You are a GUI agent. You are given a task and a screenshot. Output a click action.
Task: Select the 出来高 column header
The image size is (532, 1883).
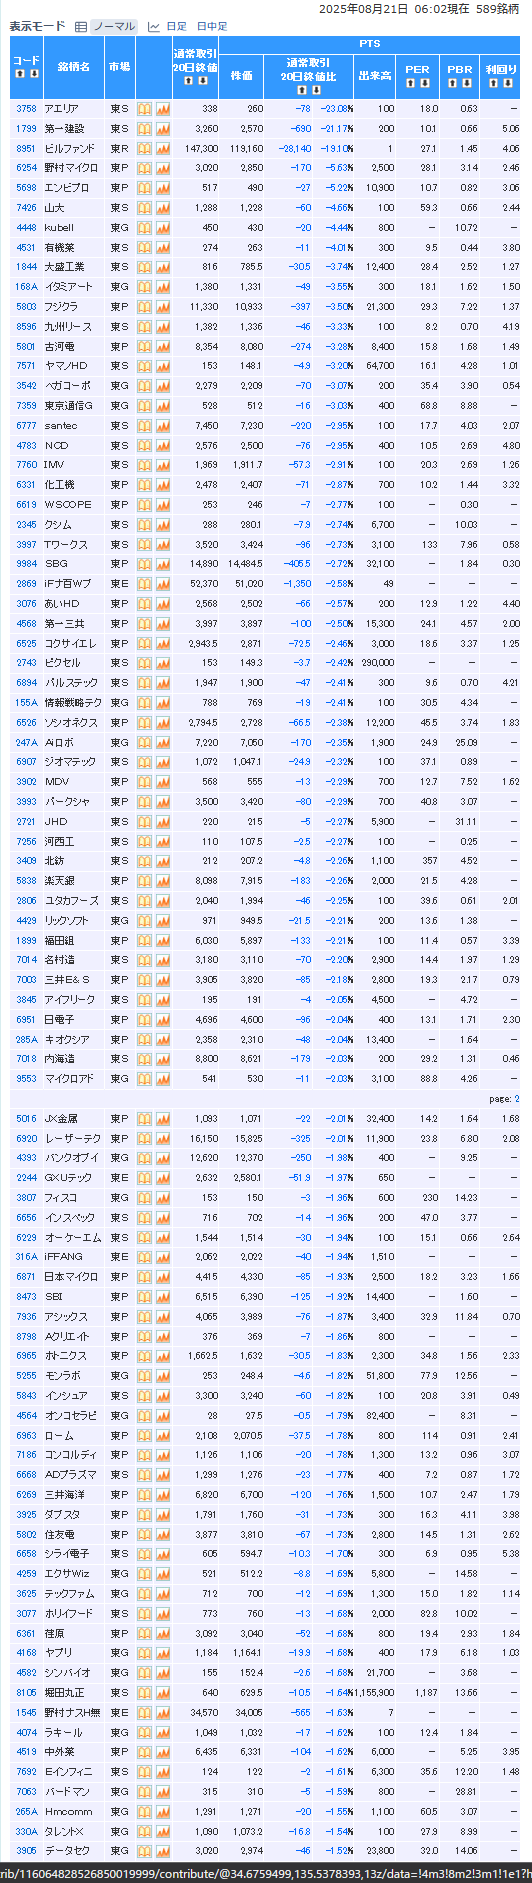(x=375, y=75)
